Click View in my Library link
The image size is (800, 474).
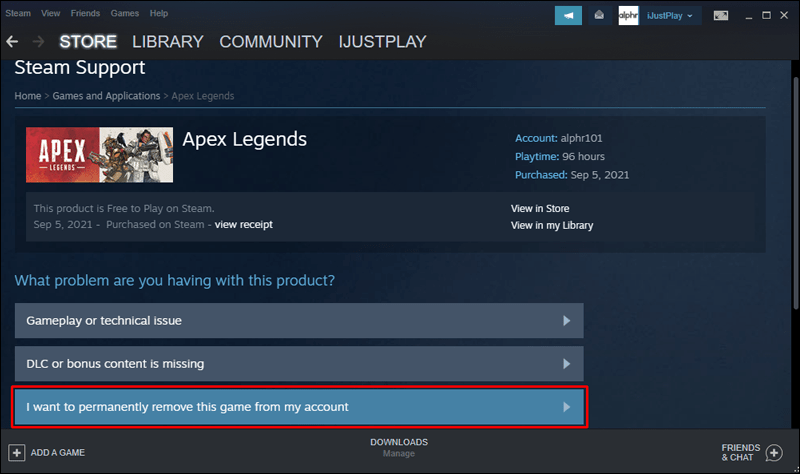(x=552, y=226)
